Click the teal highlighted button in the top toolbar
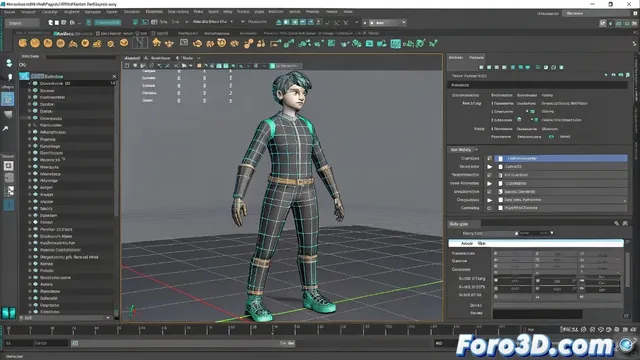The width and height of the screenshot is (640, 360). click(x=108, y=22)
